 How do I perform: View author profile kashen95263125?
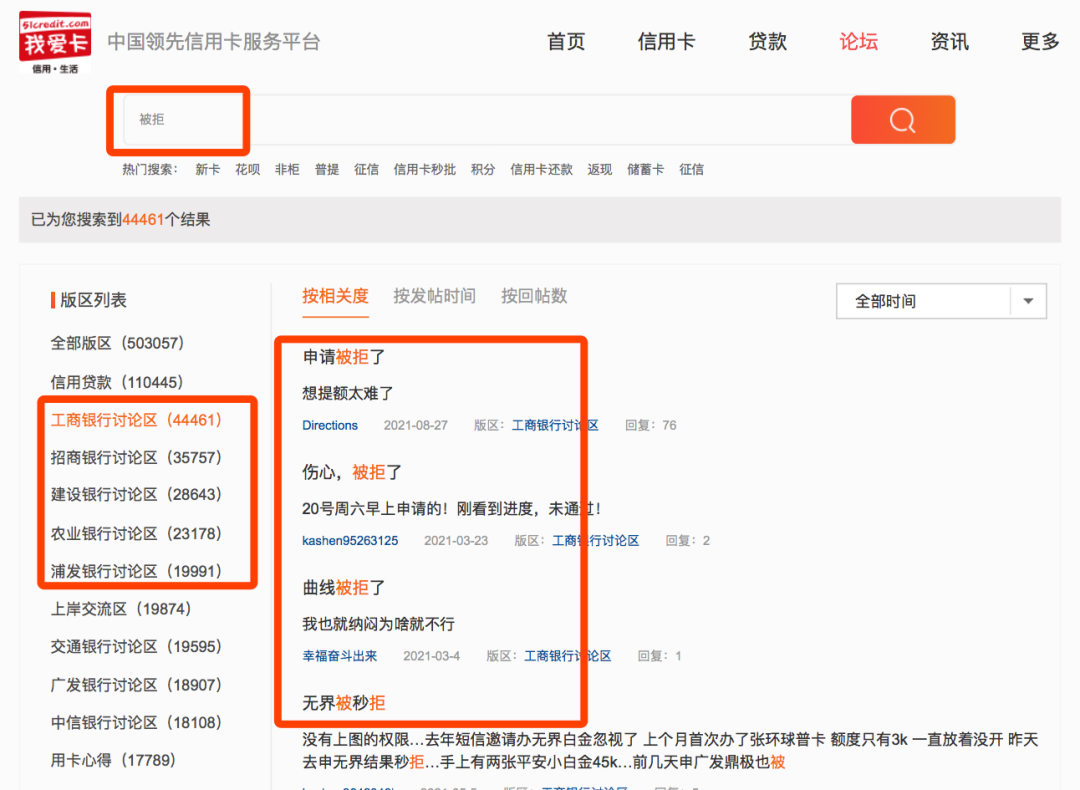point(350,541)
